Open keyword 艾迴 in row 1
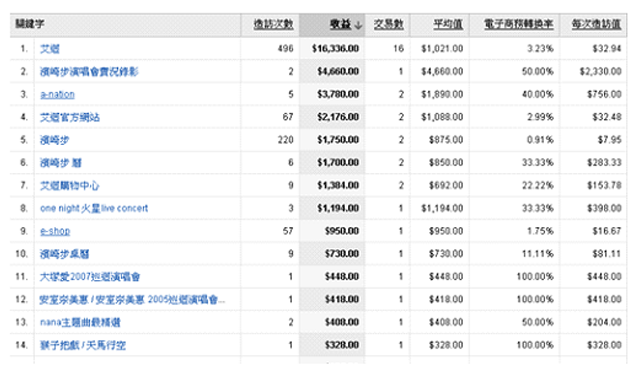Viewport: 640px width, 379px height. [50, 49]
